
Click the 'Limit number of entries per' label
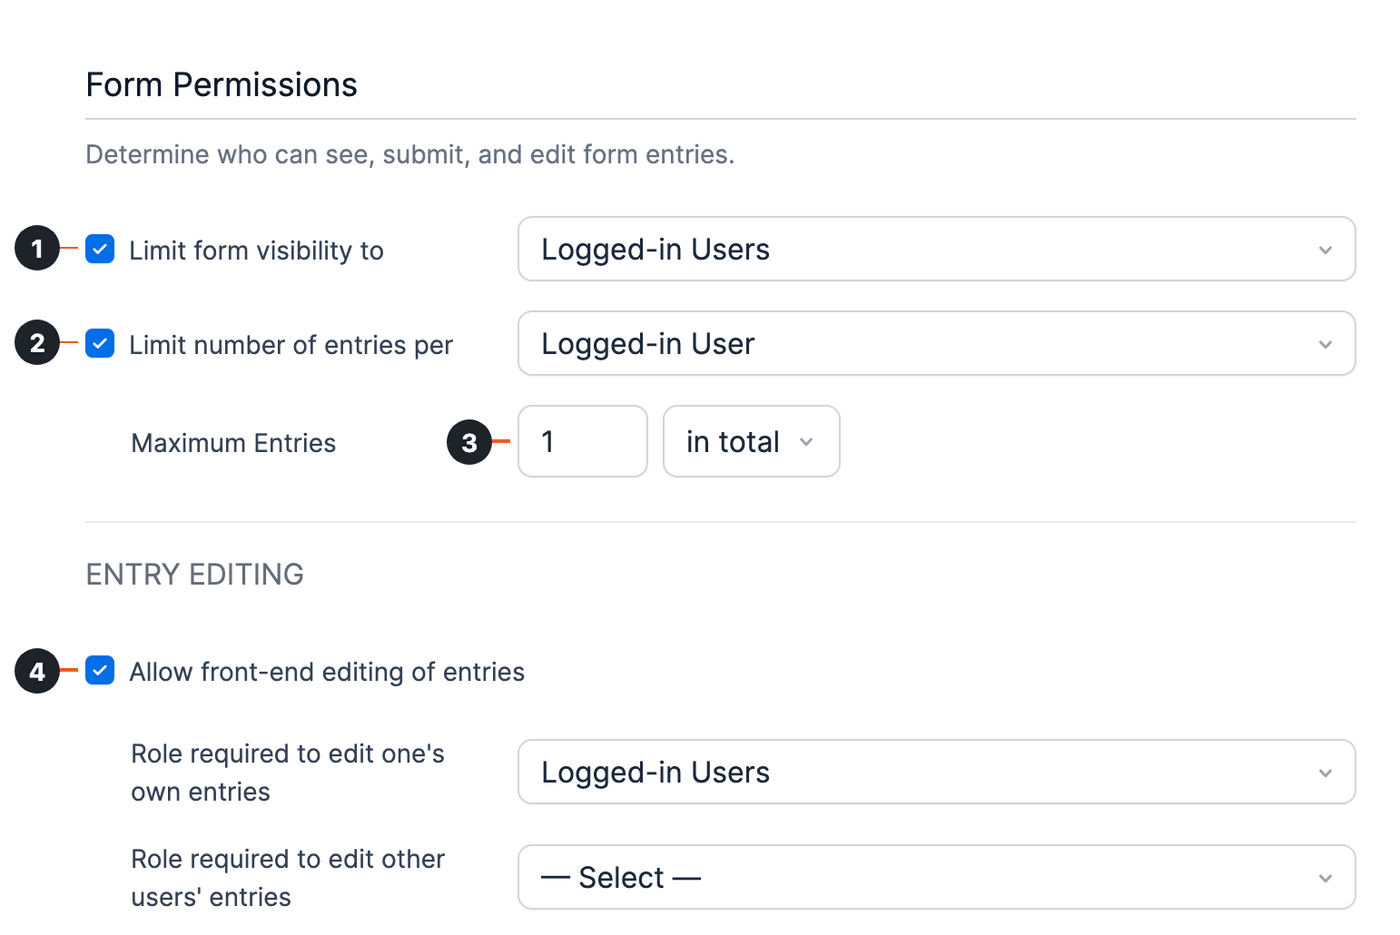(291, 345)
